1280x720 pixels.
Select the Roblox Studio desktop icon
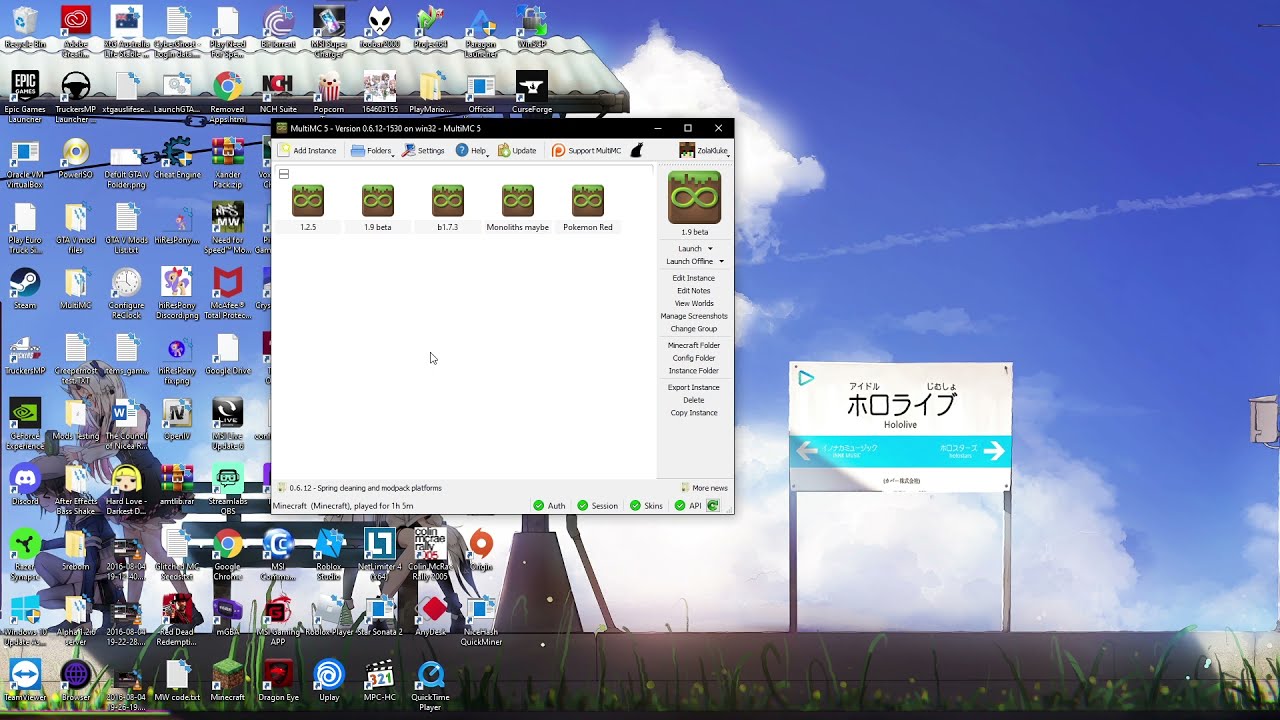(329, 554)
